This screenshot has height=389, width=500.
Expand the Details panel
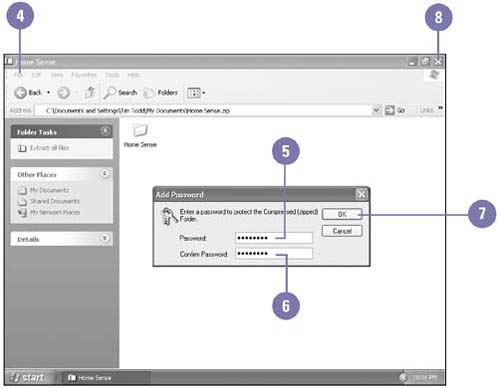click(105, 238)
